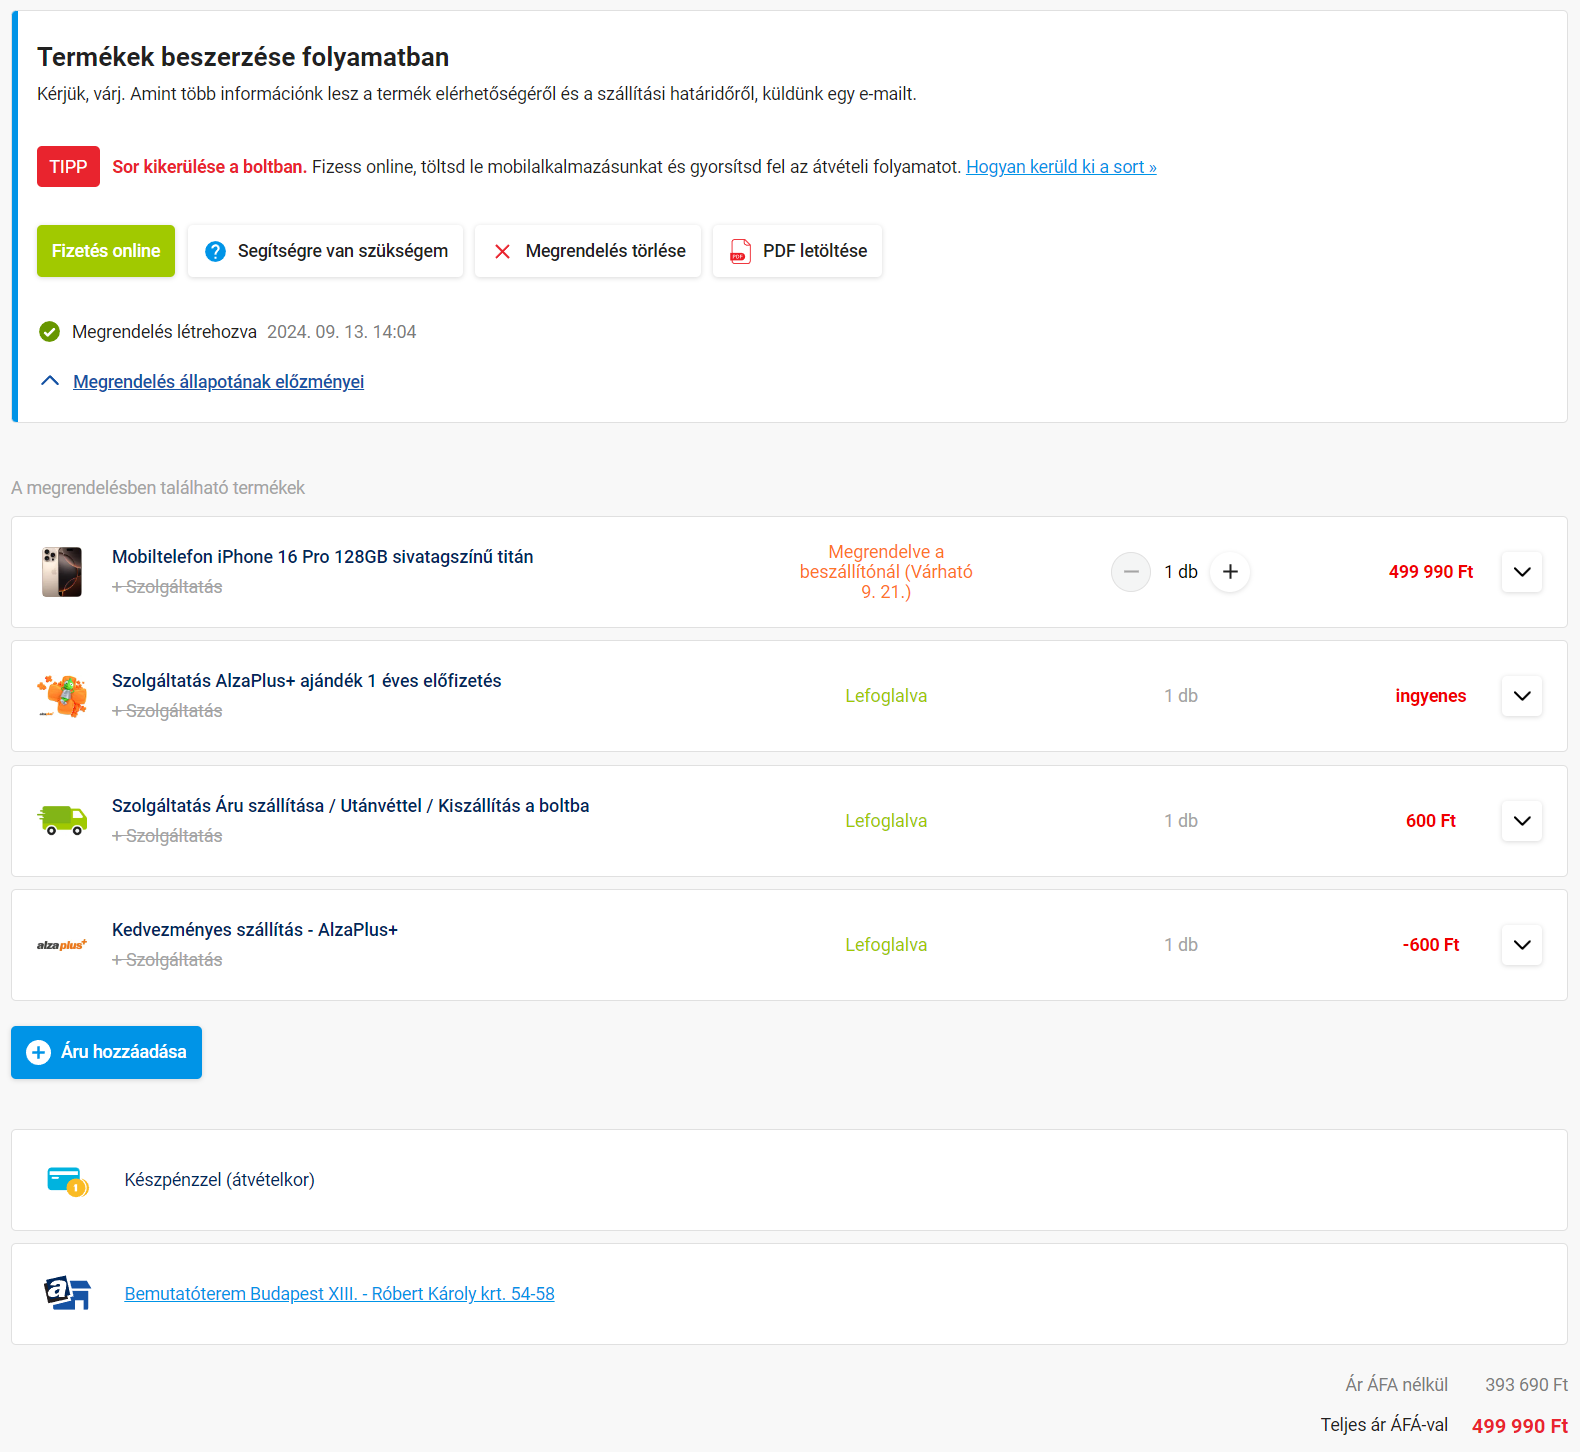1580x1452 pixels.
Task: Open Bemutatóterem Budapest XIII. showroom link
Action: [339, 1294]
